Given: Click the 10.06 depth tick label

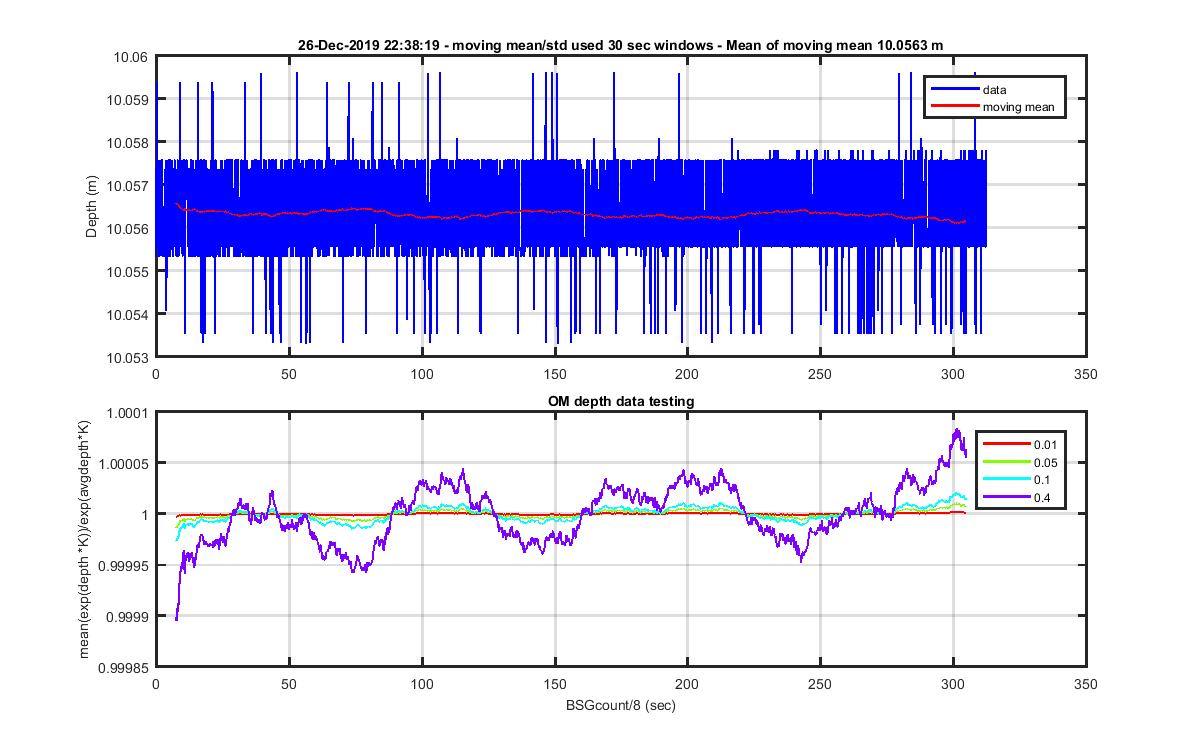Looking at the screenshot, I should (x=129, y=57).
